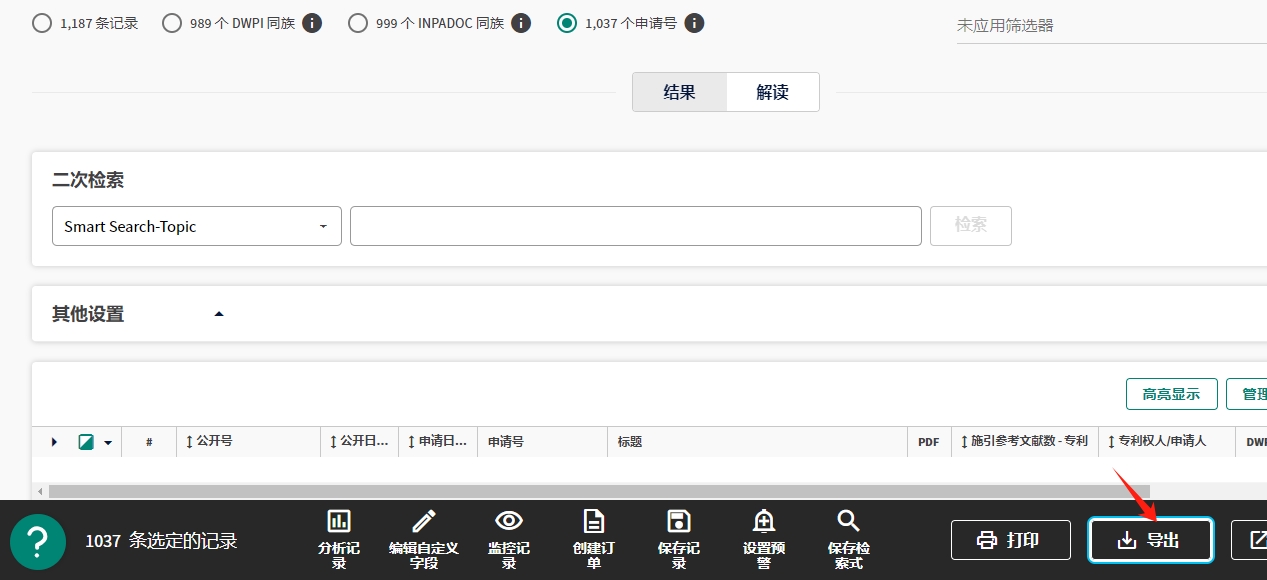
Task: Click the 保存记录 disk icon
Action: click(679, 521)
